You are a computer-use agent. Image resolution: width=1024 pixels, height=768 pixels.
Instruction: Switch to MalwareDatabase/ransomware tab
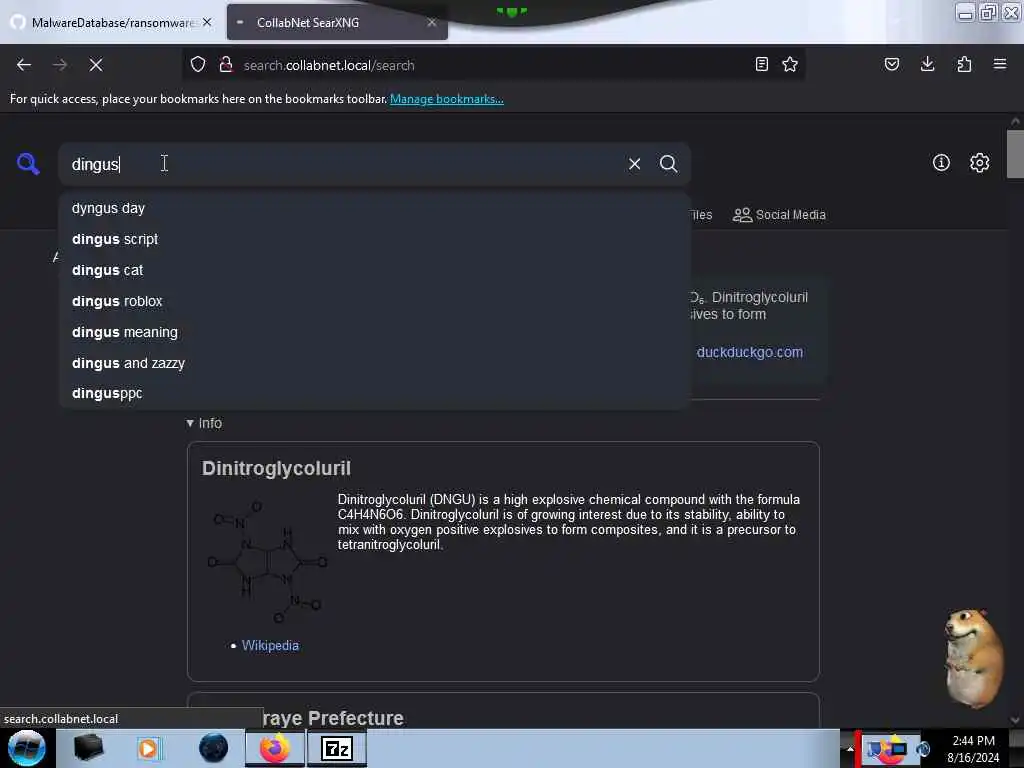pos(111,22)
